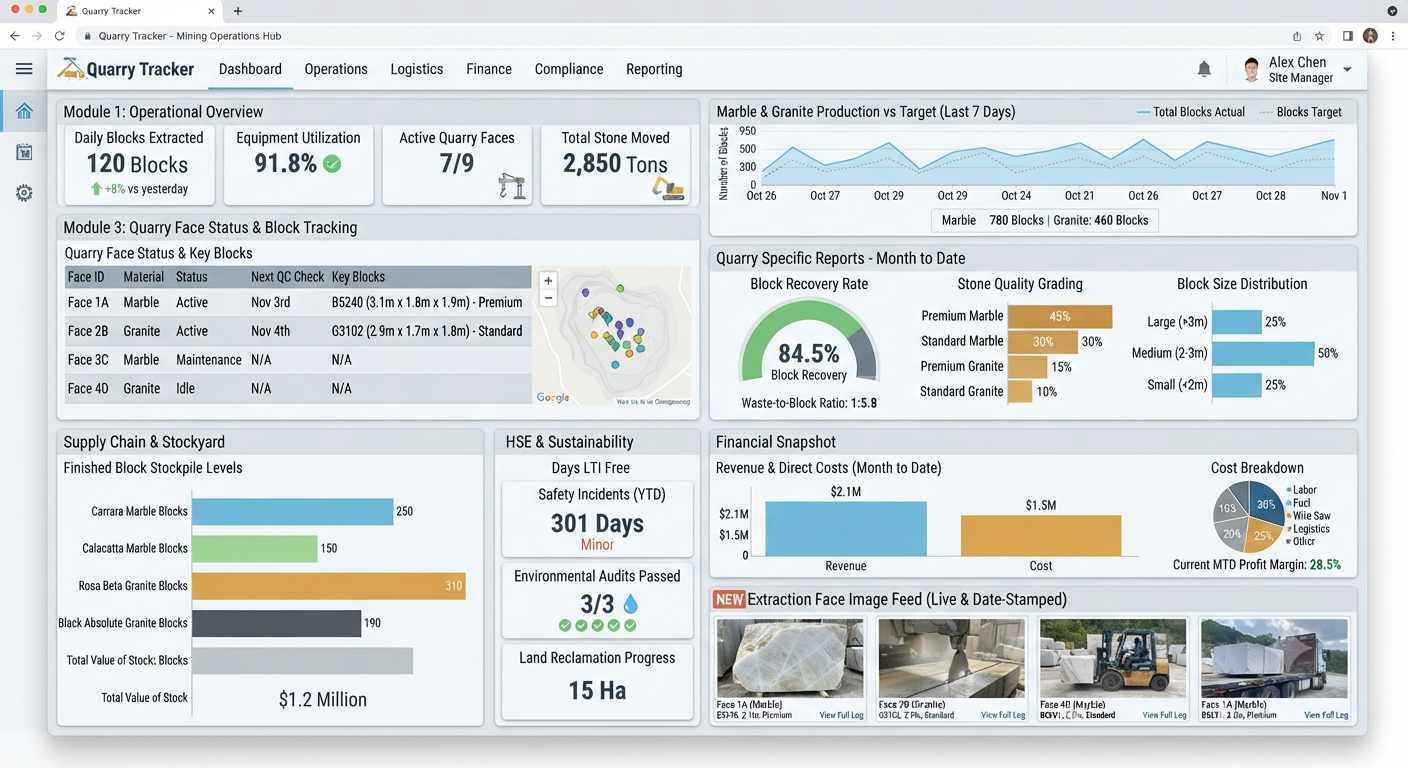Click the Rosa Beta Granite Blocks orange bar
The height and width of the screenshot is (768, 1408).
click(329, 586)
